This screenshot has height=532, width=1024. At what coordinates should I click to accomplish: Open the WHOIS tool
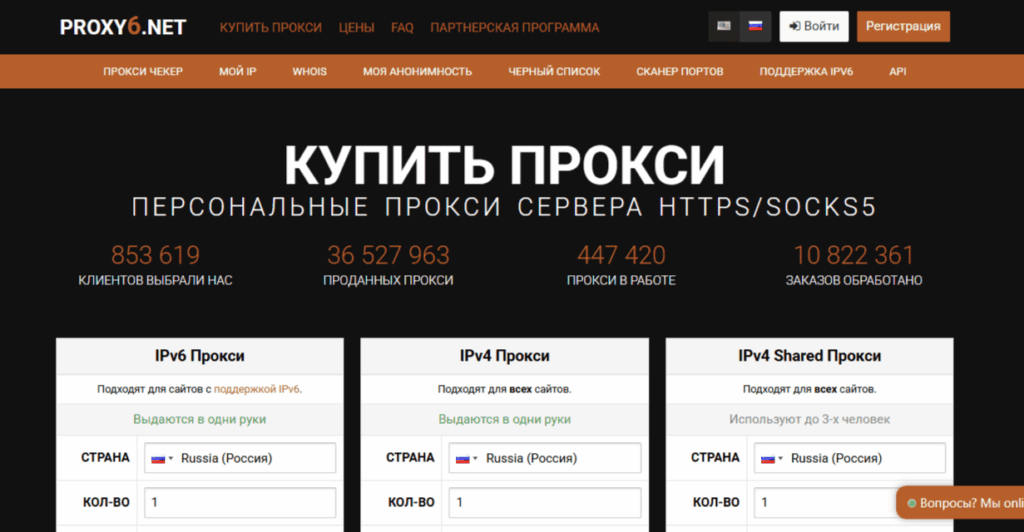click(x=310, y=72)
